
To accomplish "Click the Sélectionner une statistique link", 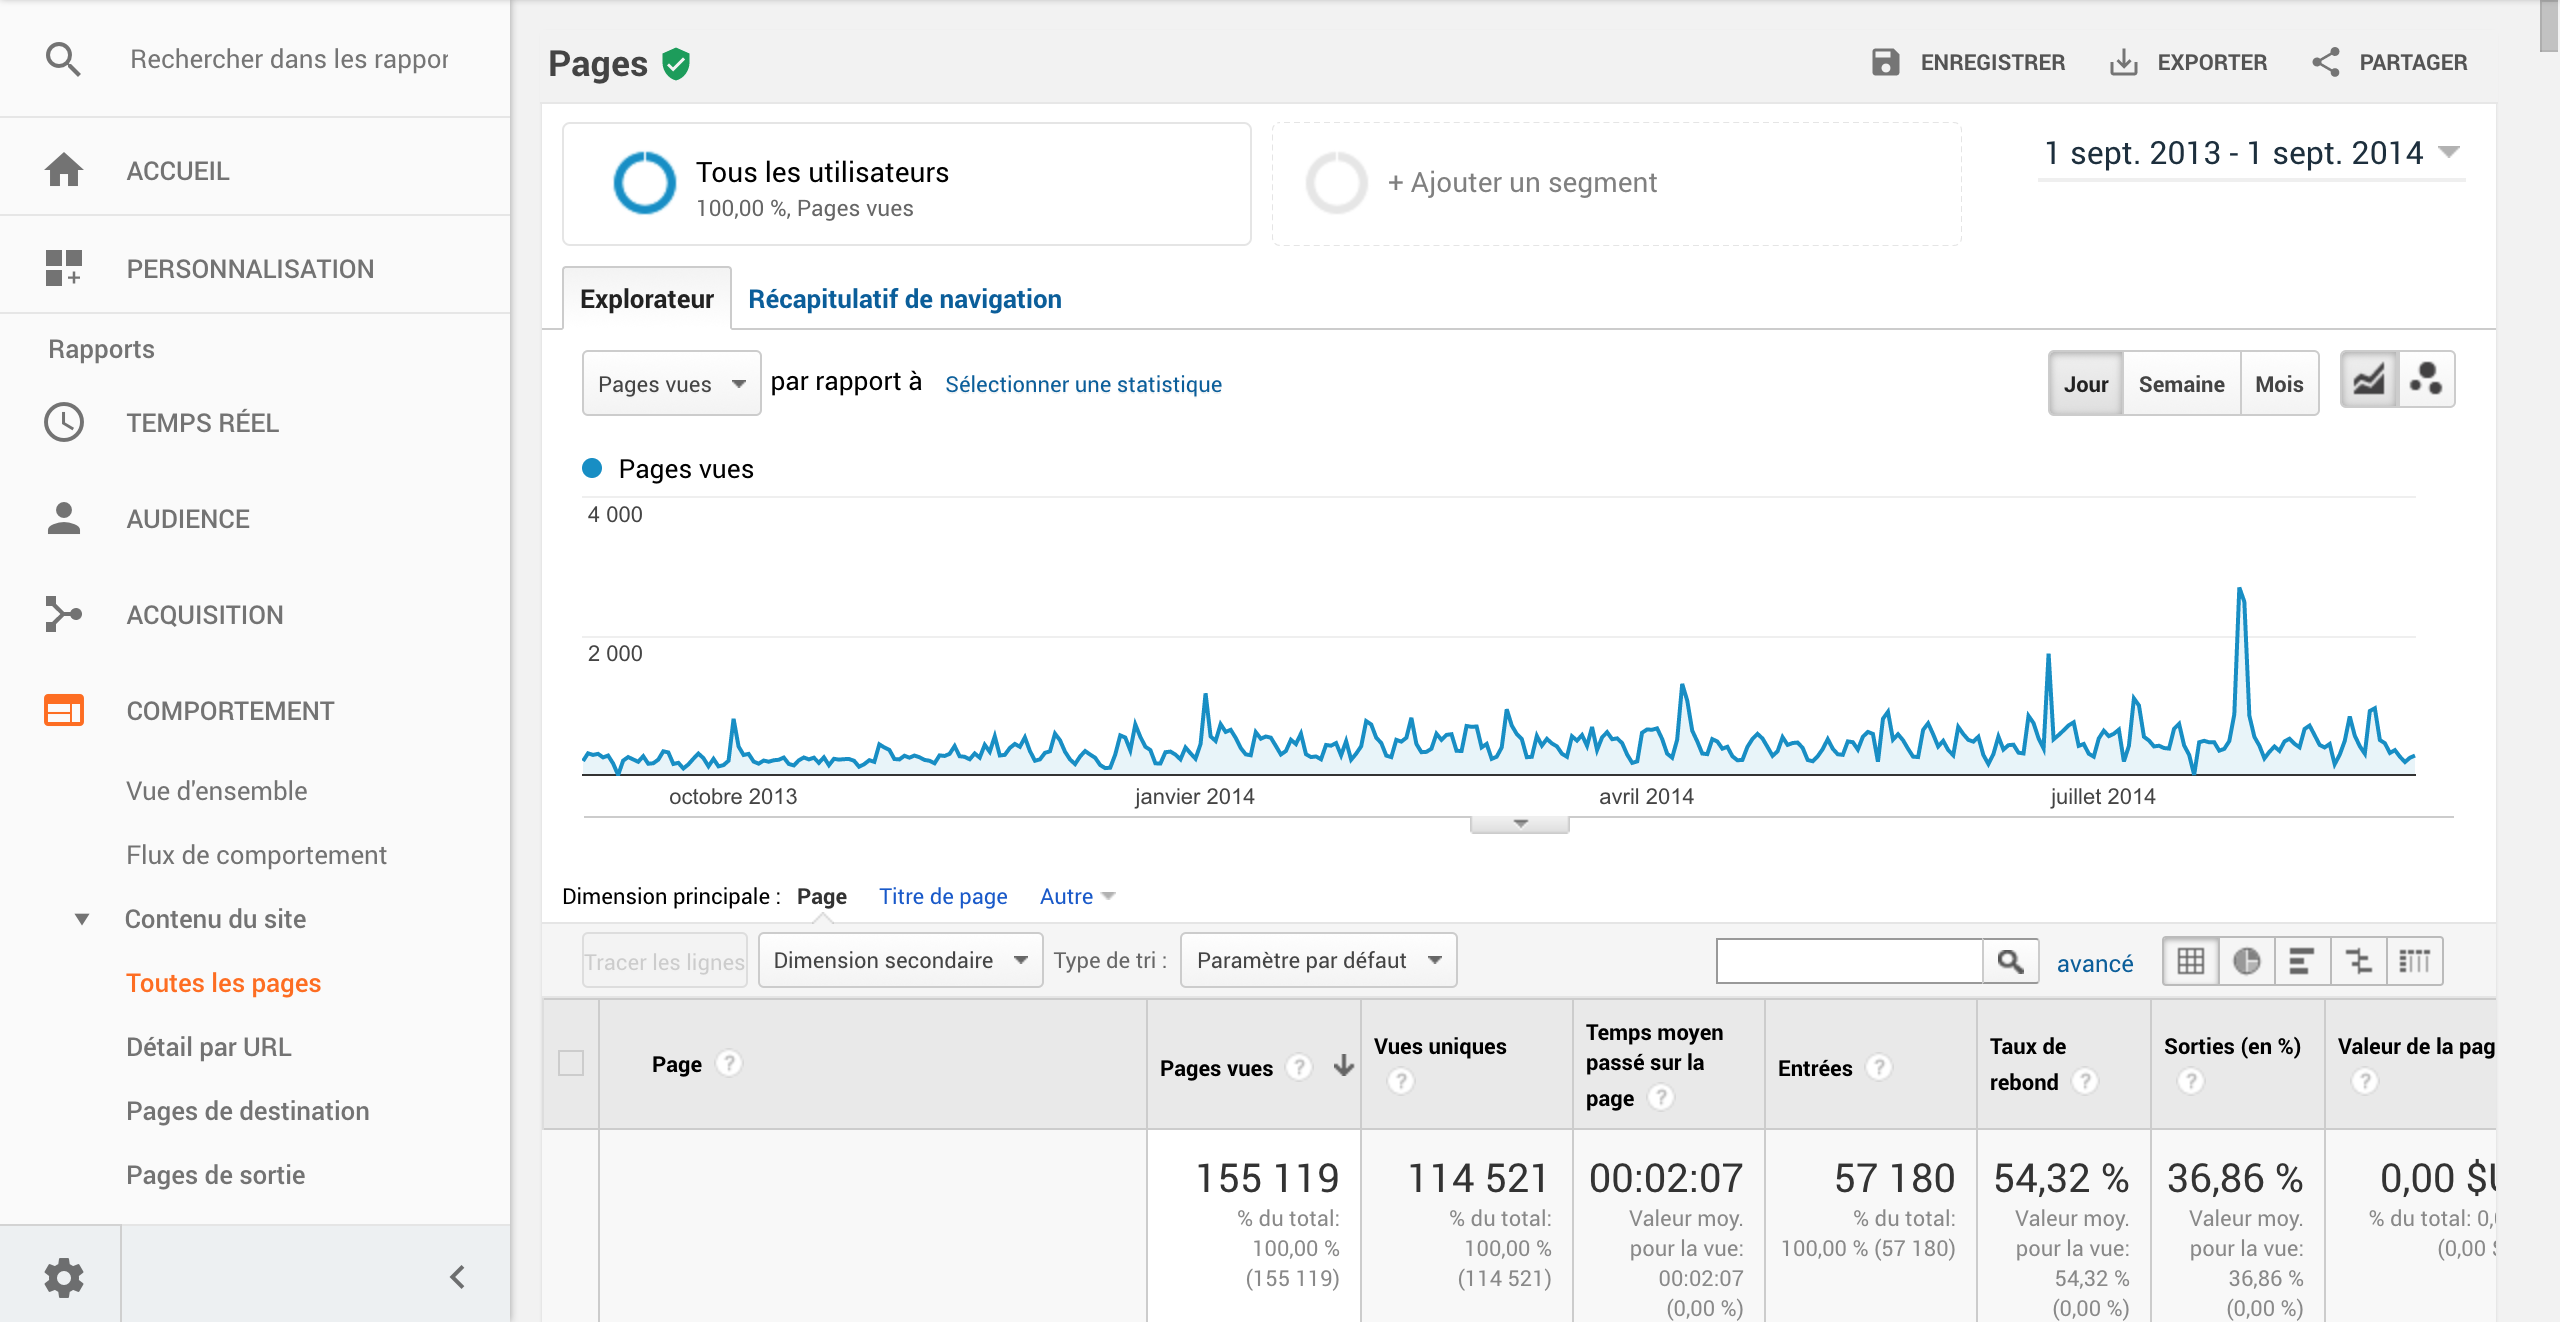I will 1083,384.
